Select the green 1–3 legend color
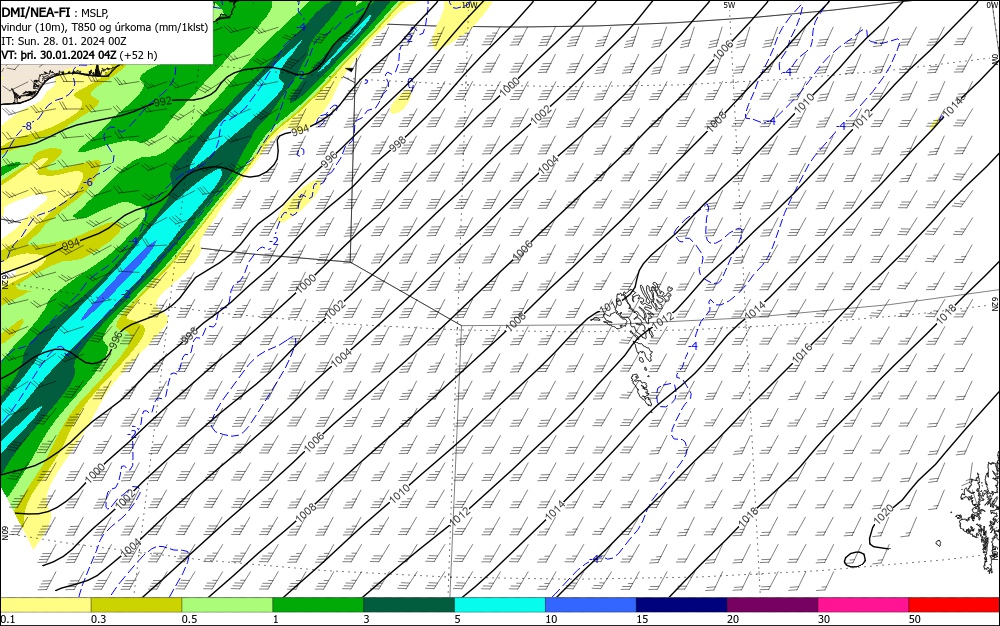 pyautogui.click(x=318, y=605)
